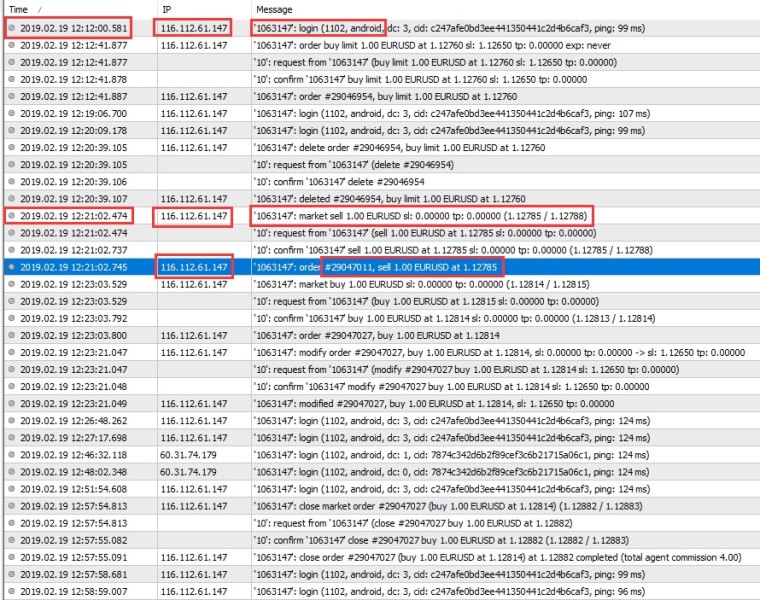Screen dimensions: 760x600
Task: Click the row icon at 12:21:02.745
Action: (11, 267)
